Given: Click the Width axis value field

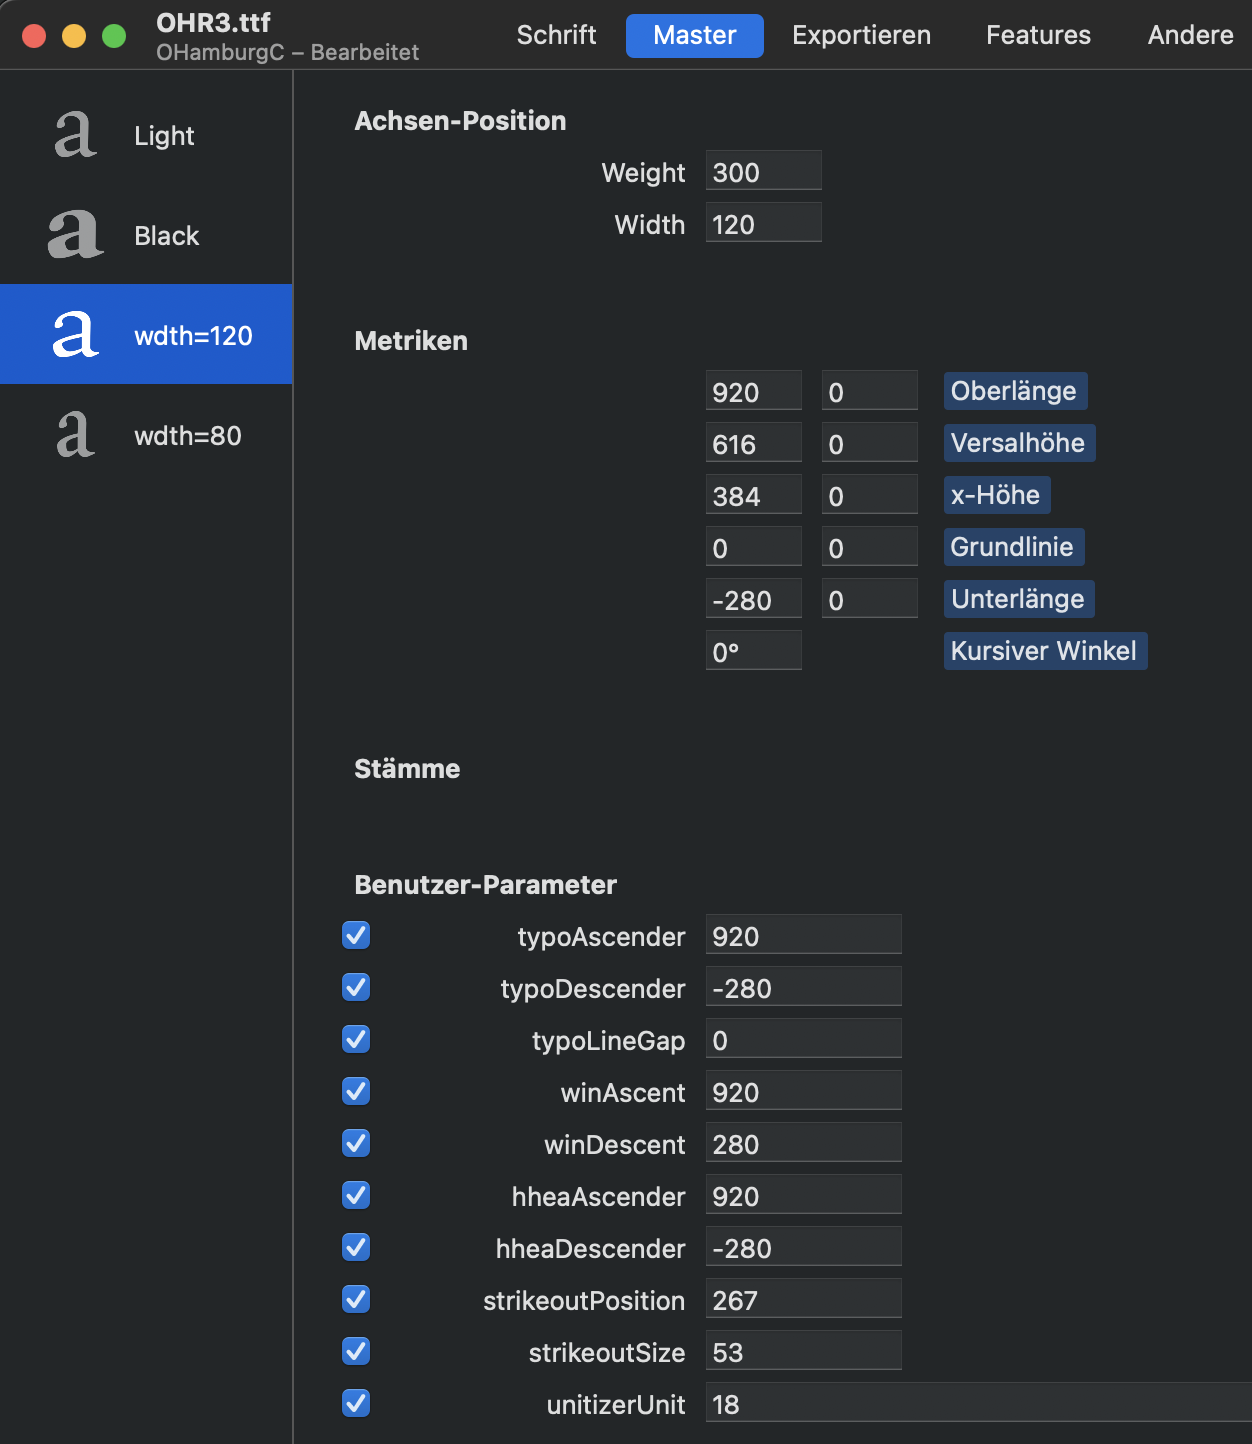Looking at the screenshot, I should tap(764, 223).
